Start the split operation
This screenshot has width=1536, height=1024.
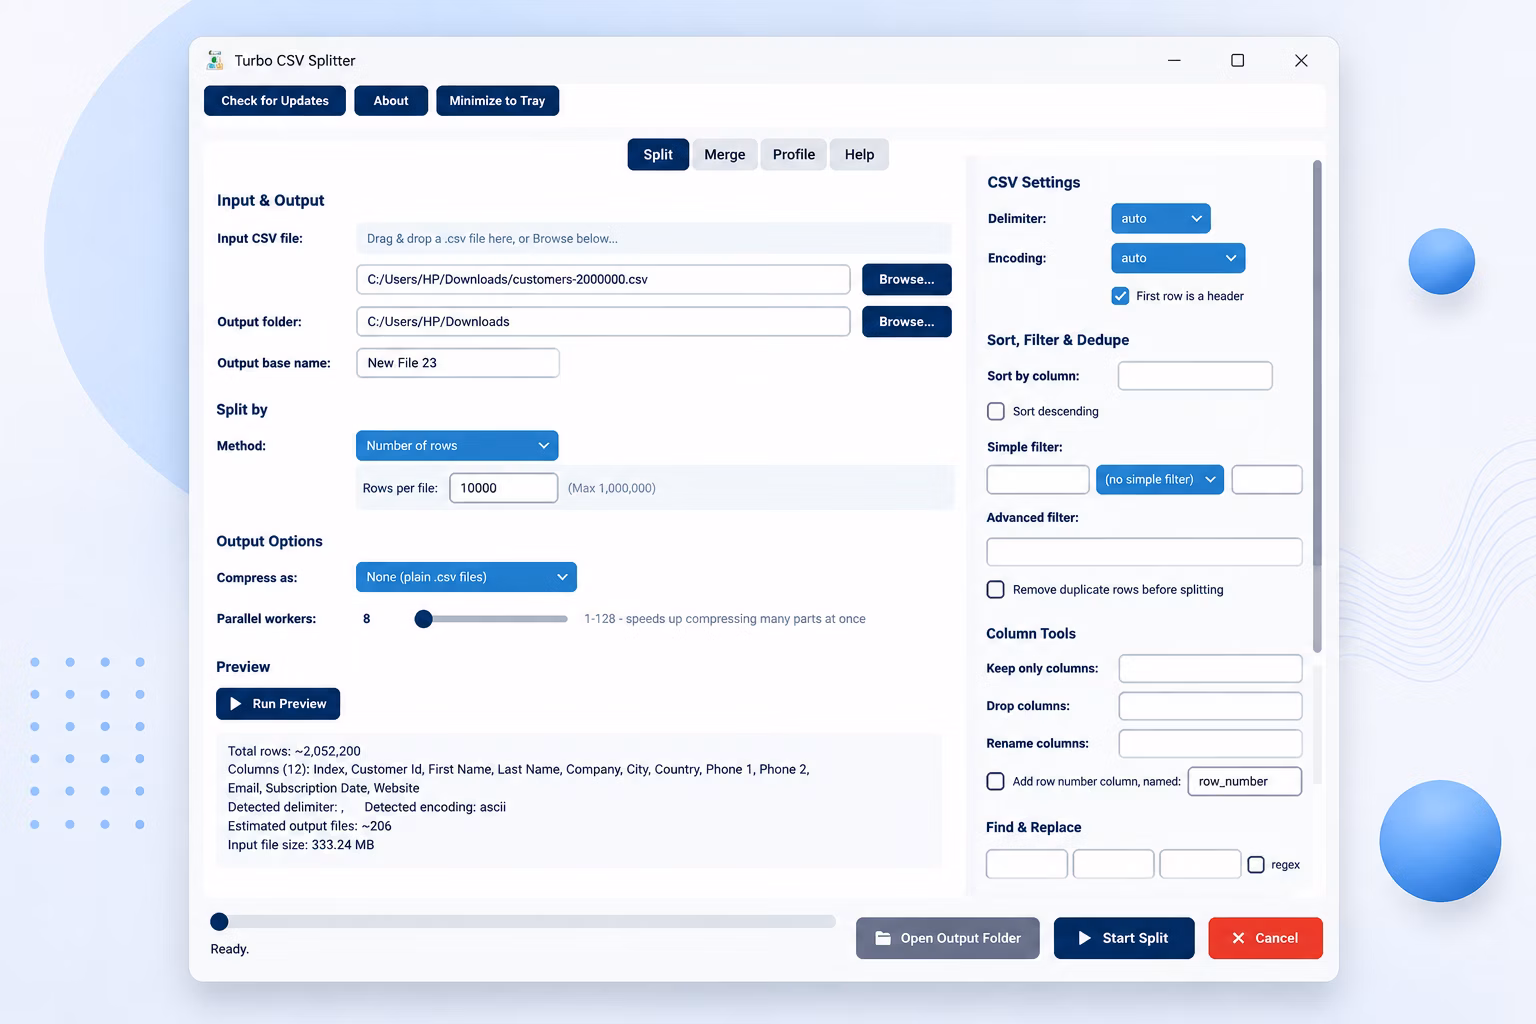point(1124,938)
